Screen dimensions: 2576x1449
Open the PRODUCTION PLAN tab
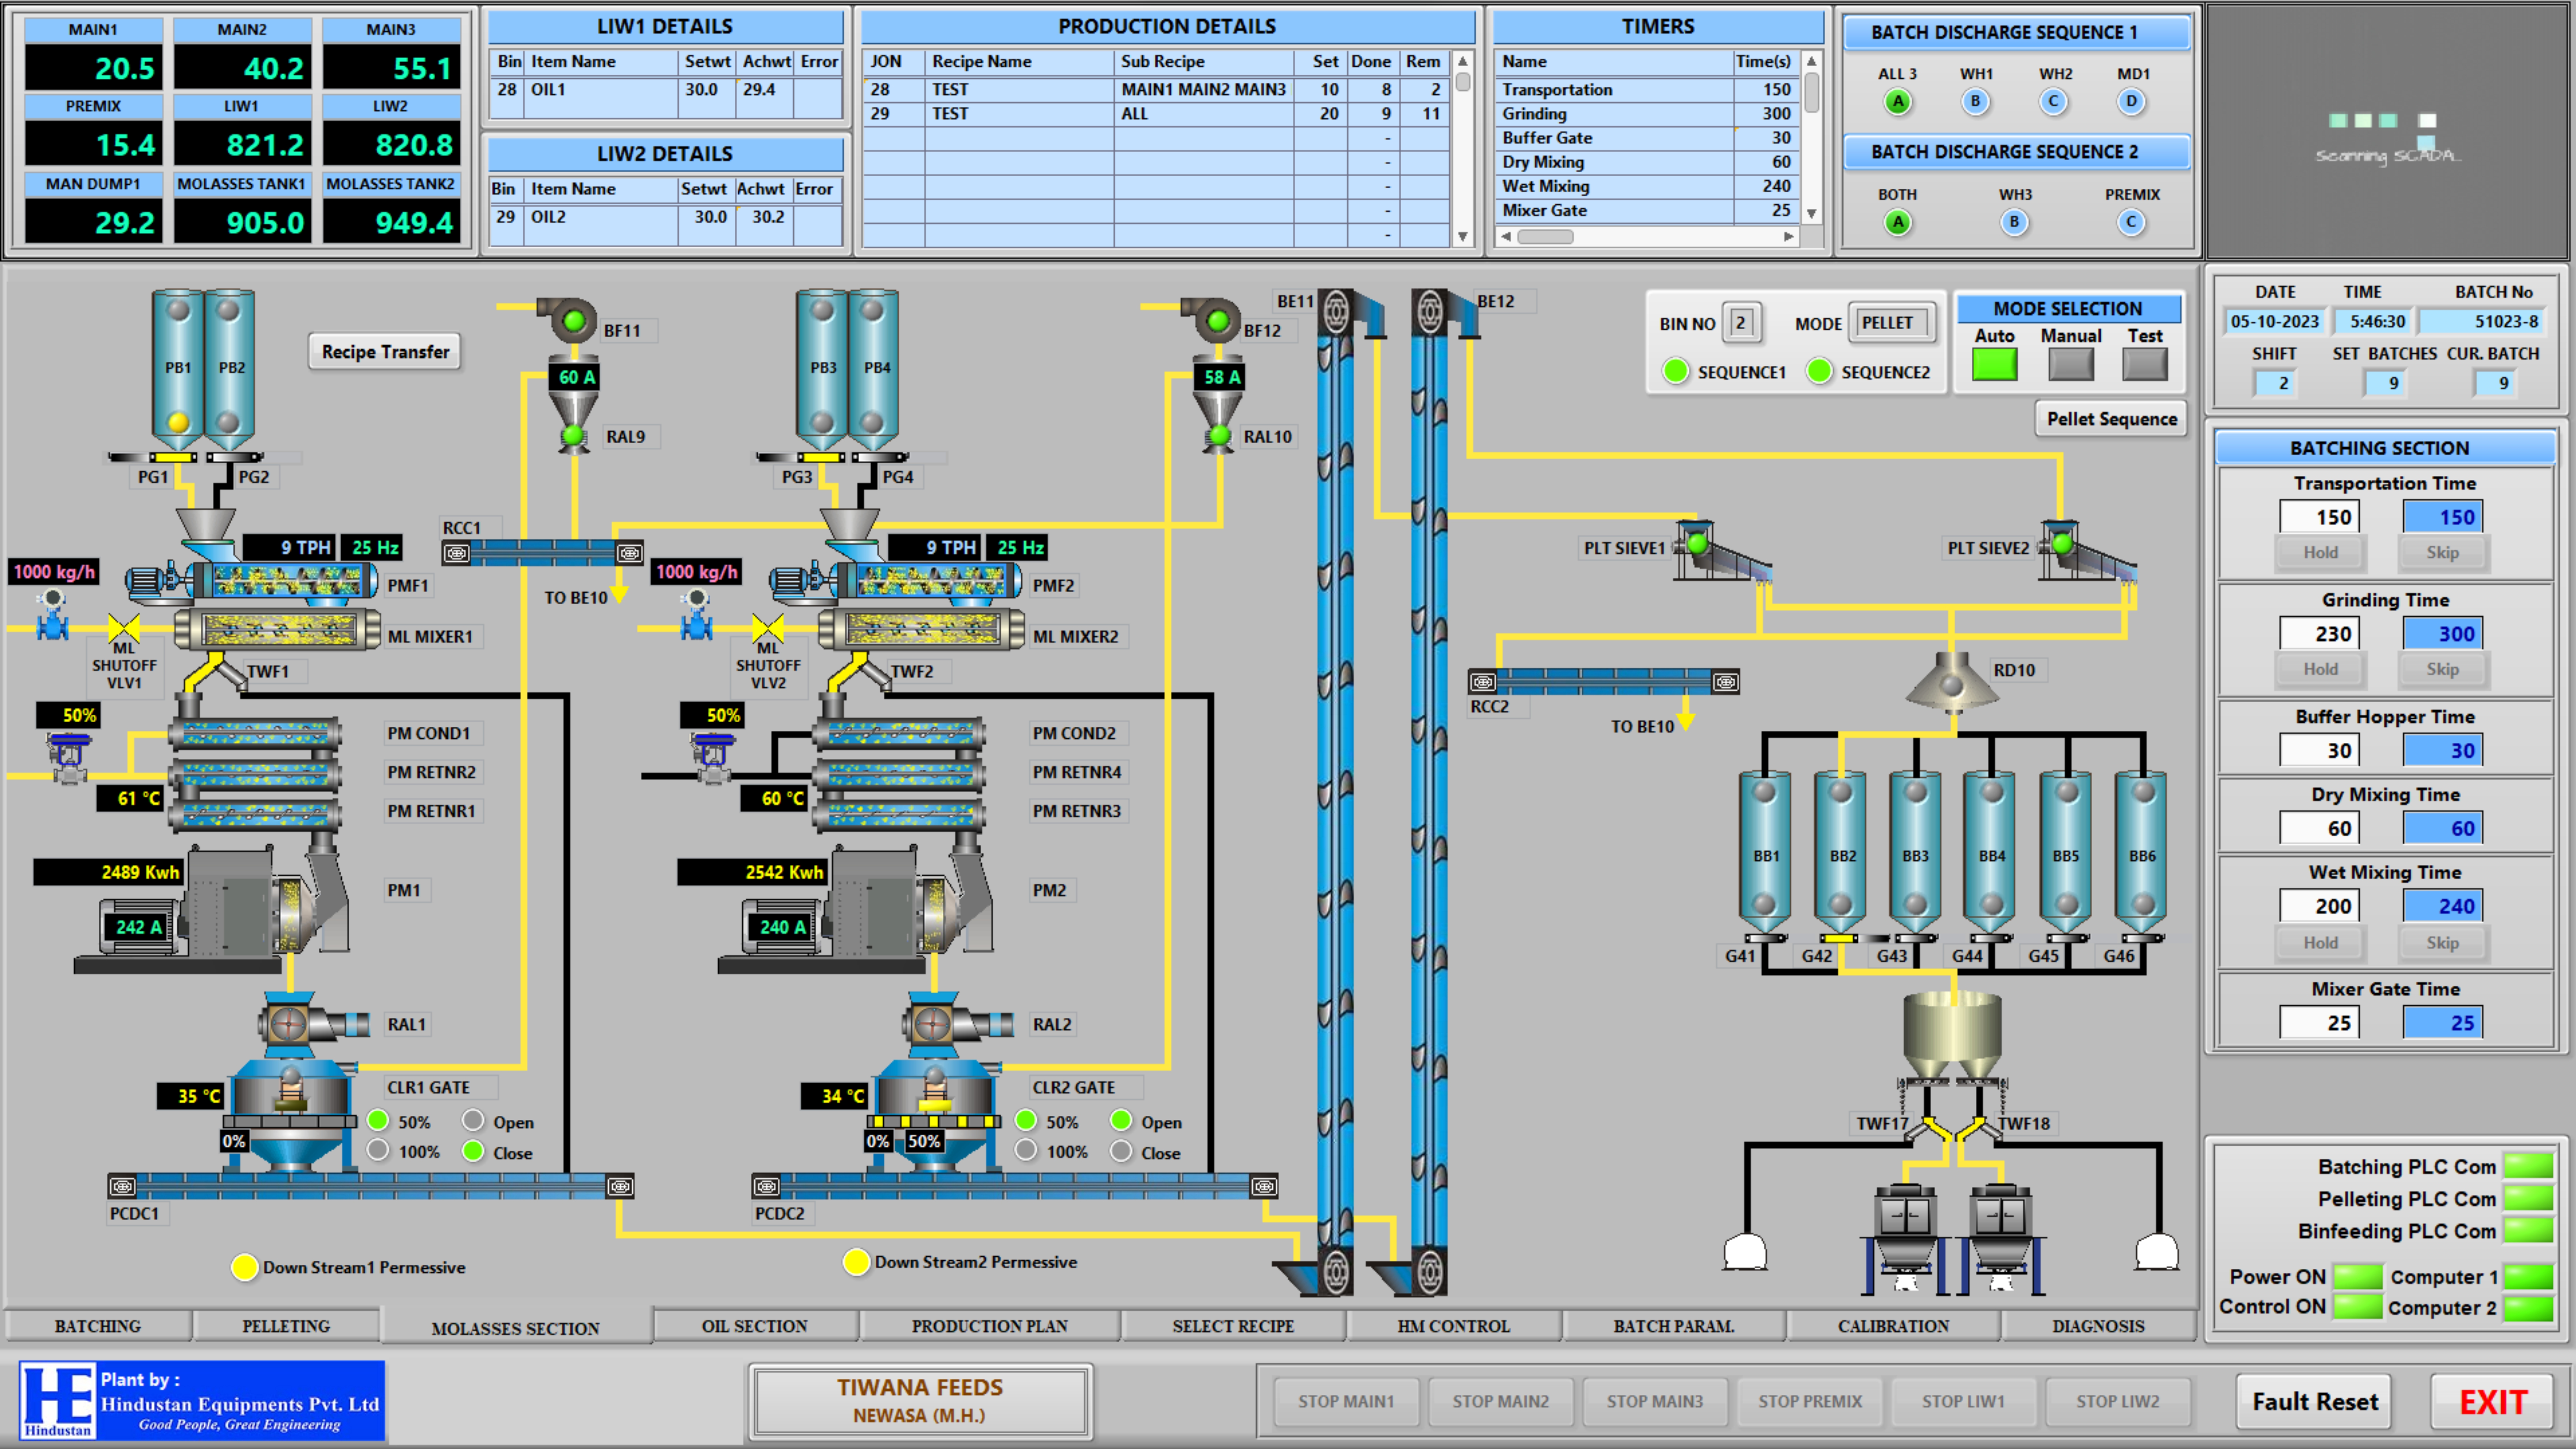pos(990,1326)
